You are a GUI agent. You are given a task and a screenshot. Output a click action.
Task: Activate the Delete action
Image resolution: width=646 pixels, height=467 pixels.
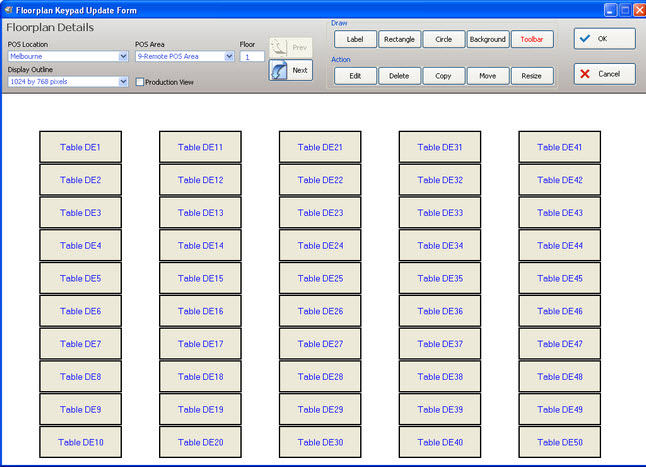click(x=399, y=76)
